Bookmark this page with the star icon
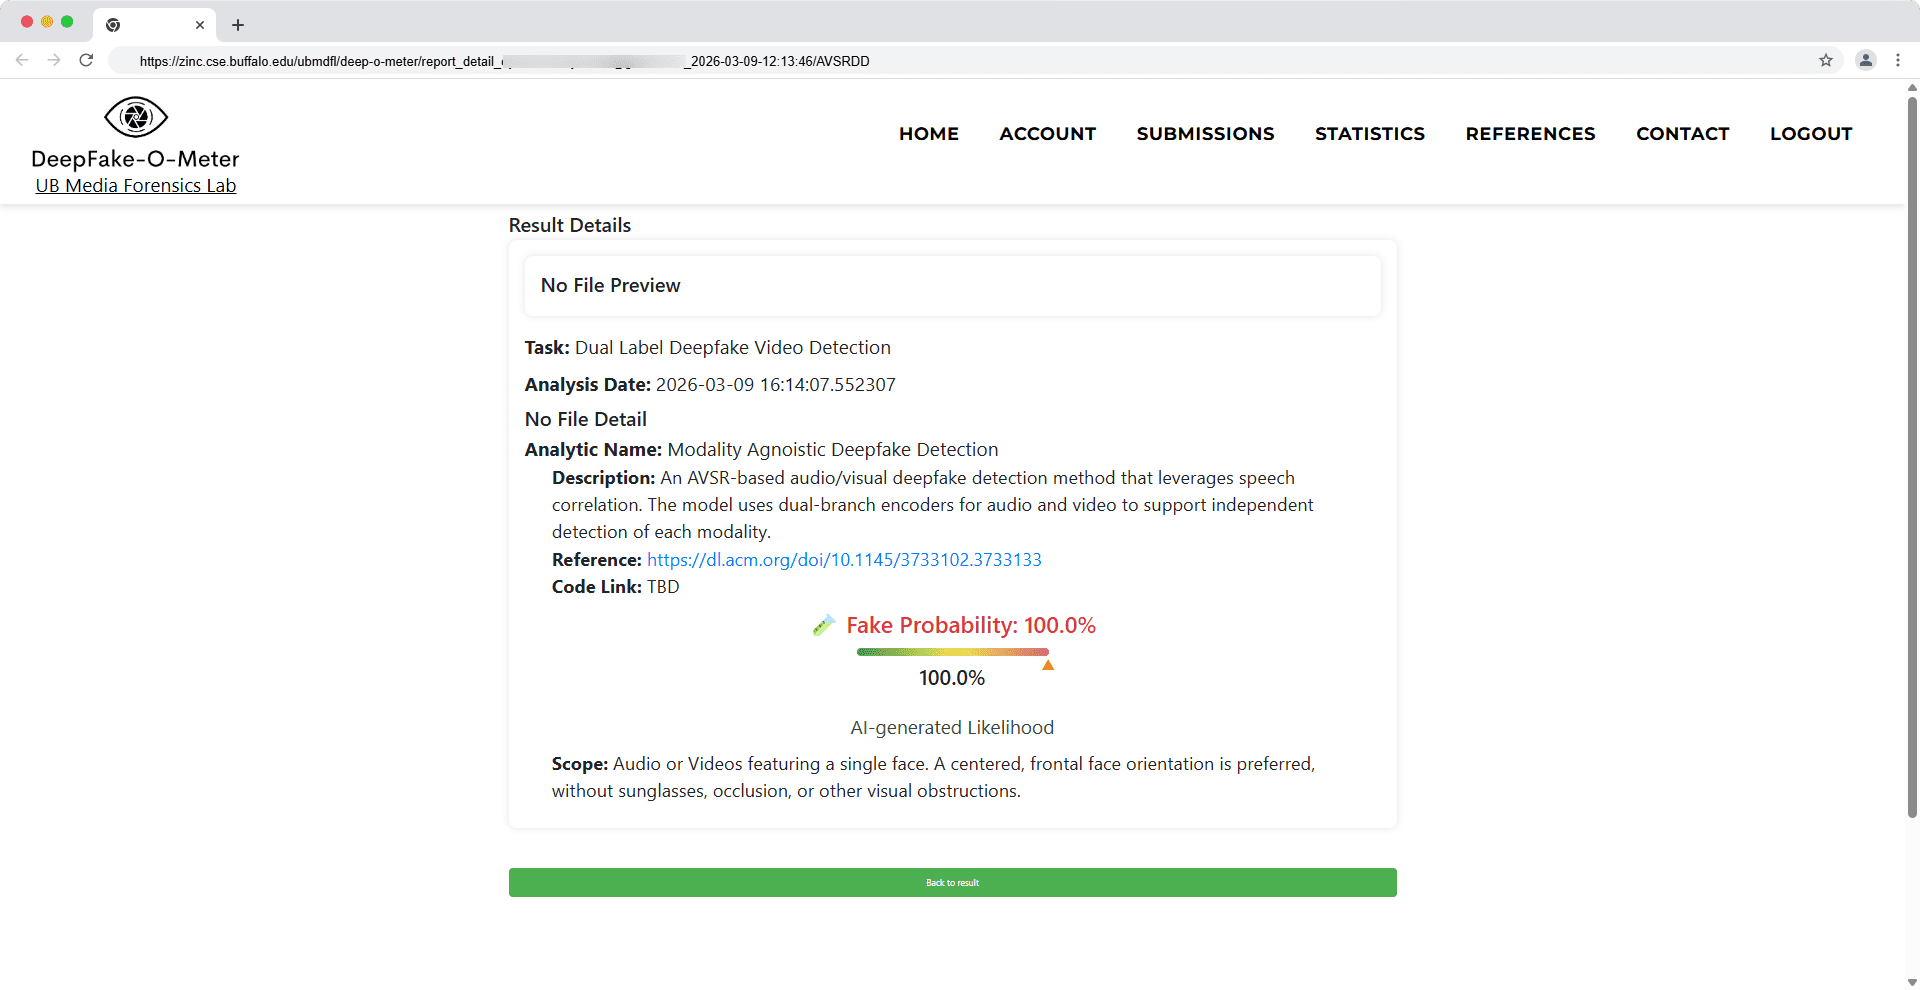The image size is (1920, 990). tap(1826, 60)
